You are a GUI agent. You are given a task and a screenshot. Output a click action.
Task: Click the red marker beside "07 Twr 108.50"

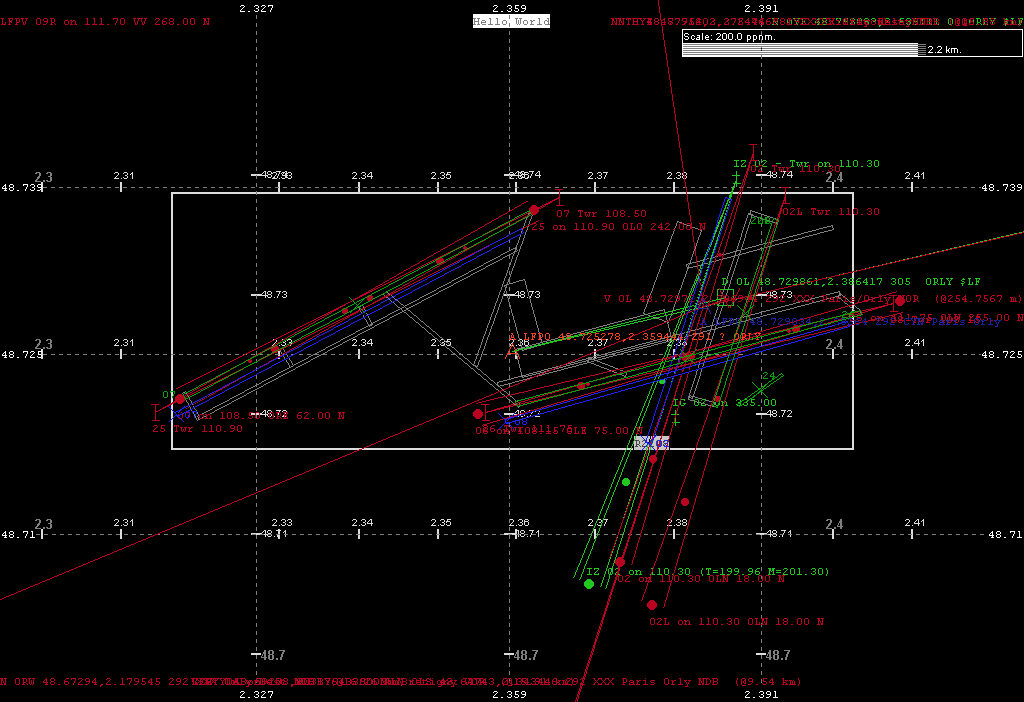pyautogui.click(x=534, y=210)
